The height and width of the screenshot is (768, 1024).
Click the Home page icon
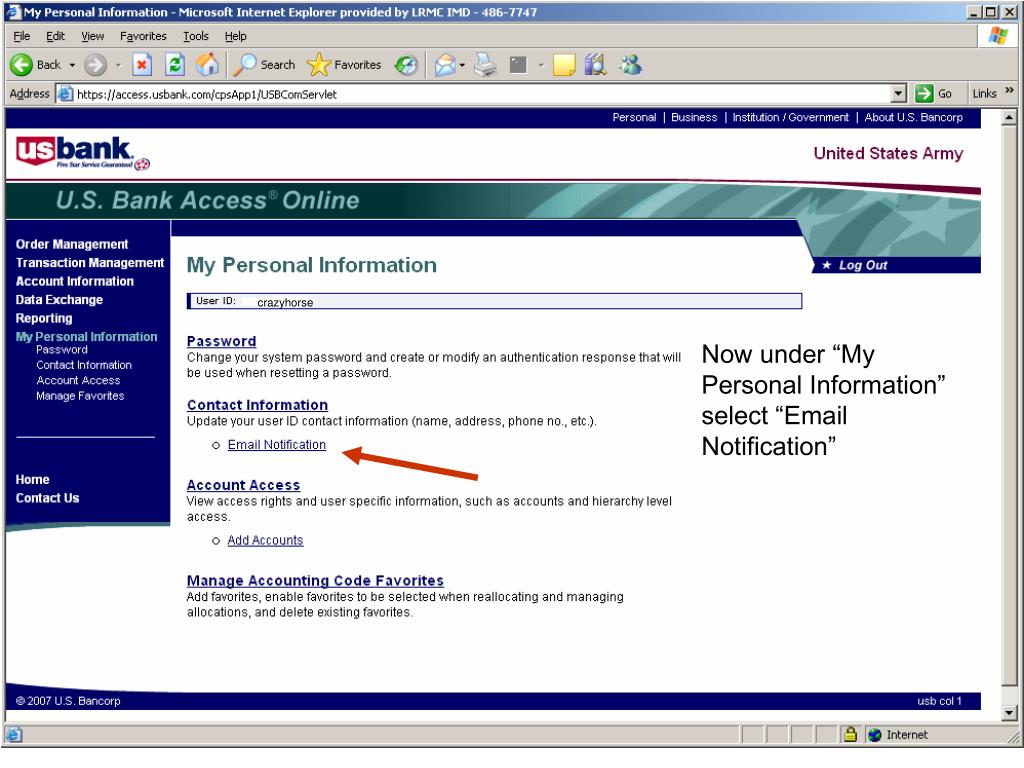[x=208, y=65]
